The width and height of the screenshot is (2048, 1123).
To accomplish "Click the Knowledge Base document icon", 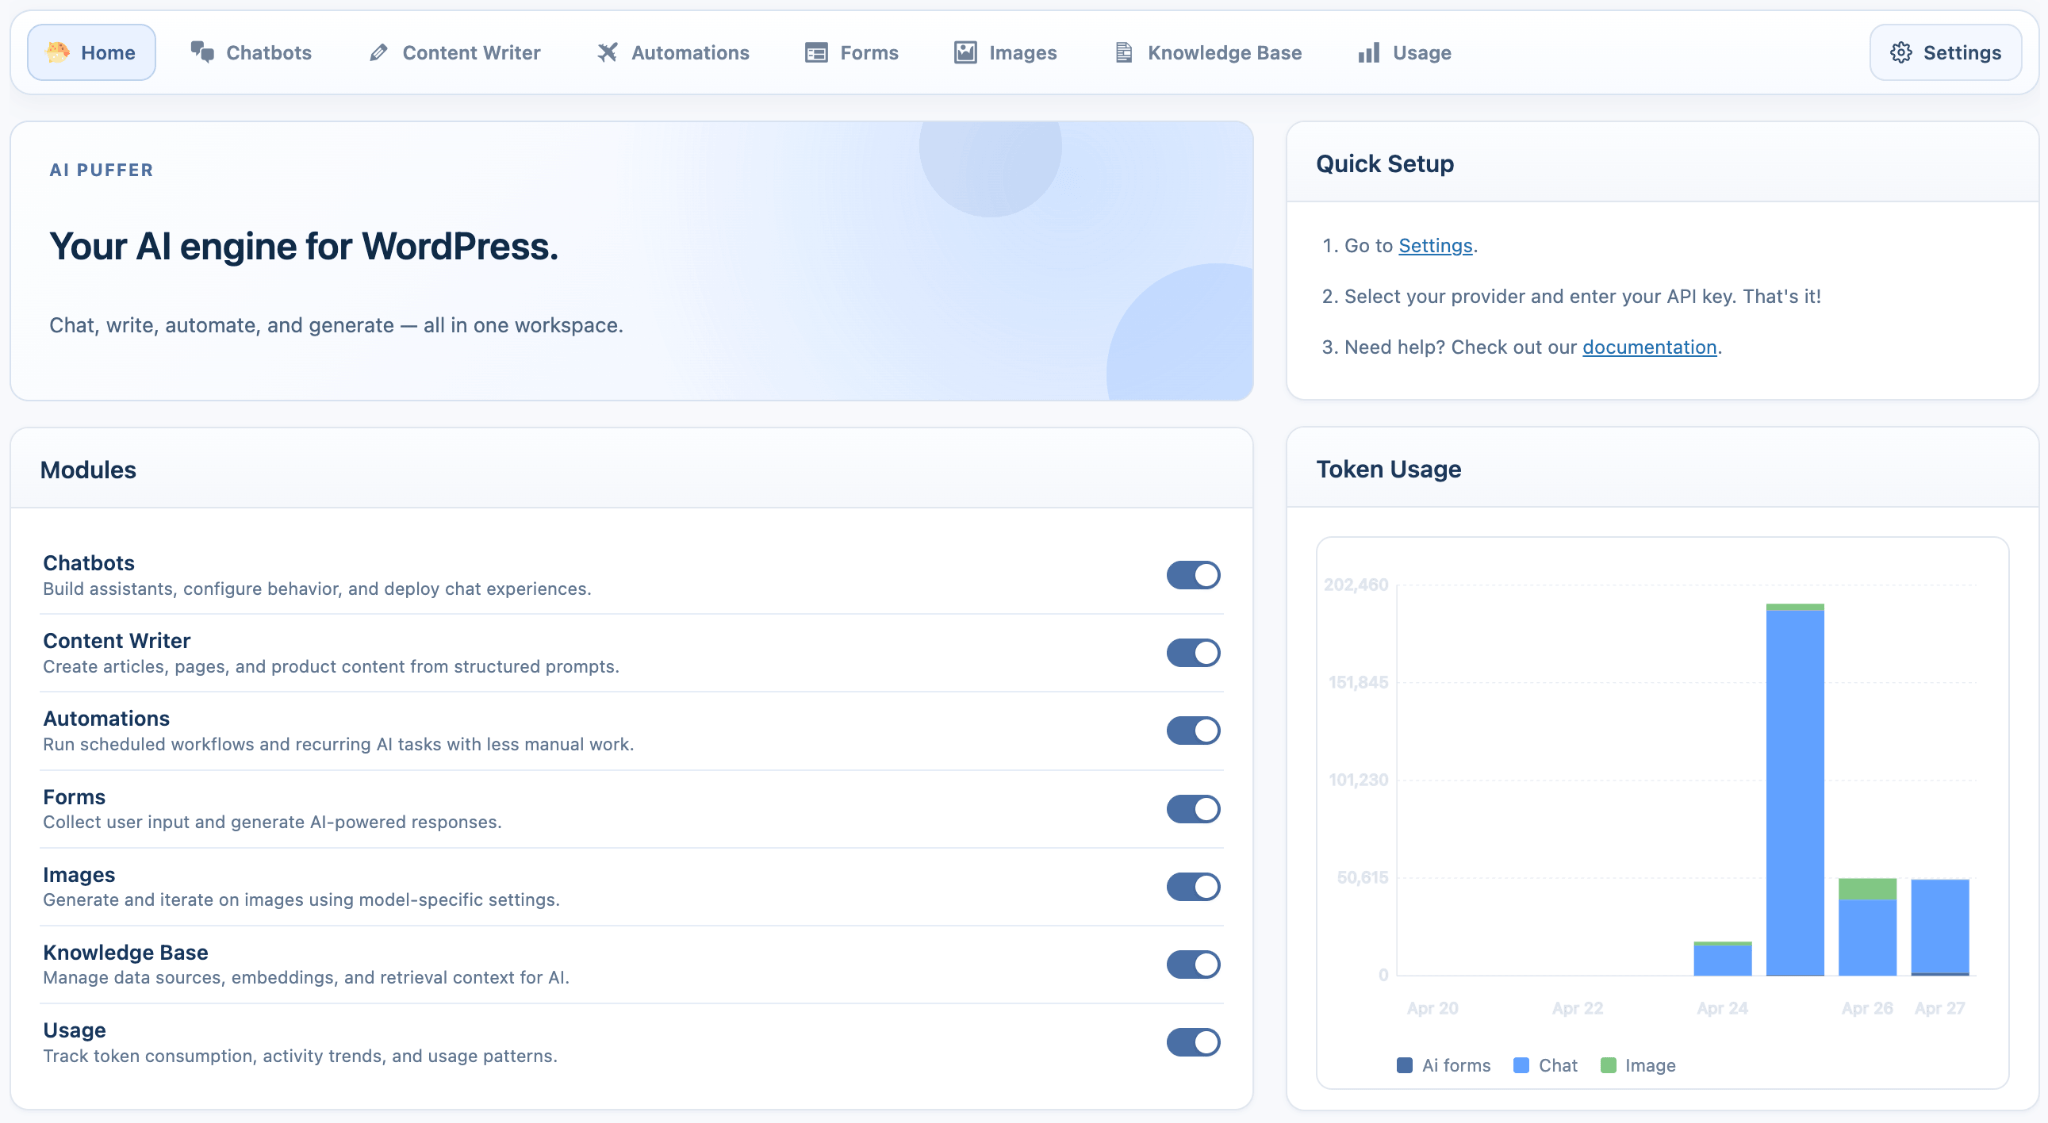I will 1124,52.
